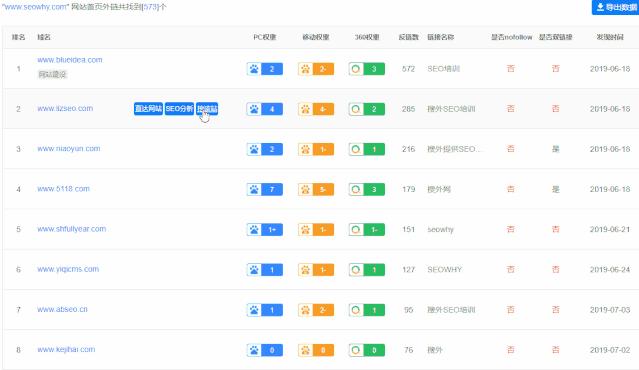
Task: Click backlink count 179 for www.5118.com
Action: click(408, 189)
